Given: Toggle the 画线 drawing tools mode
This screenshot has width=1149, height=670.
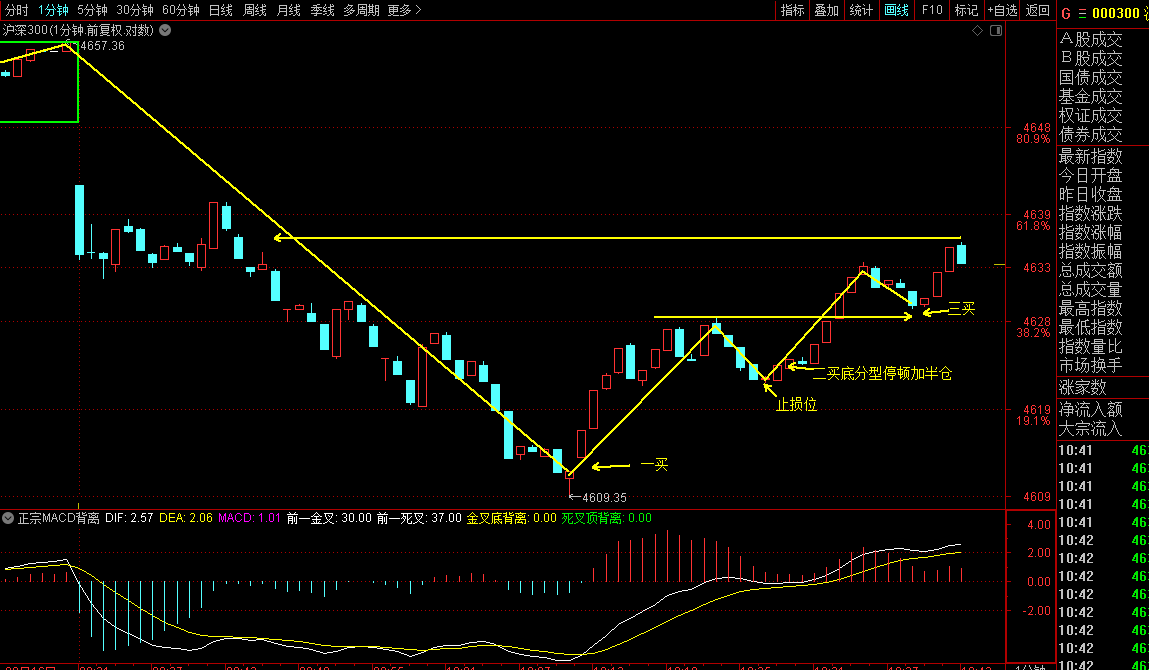Looking at the screenshot, I should 896,10.
